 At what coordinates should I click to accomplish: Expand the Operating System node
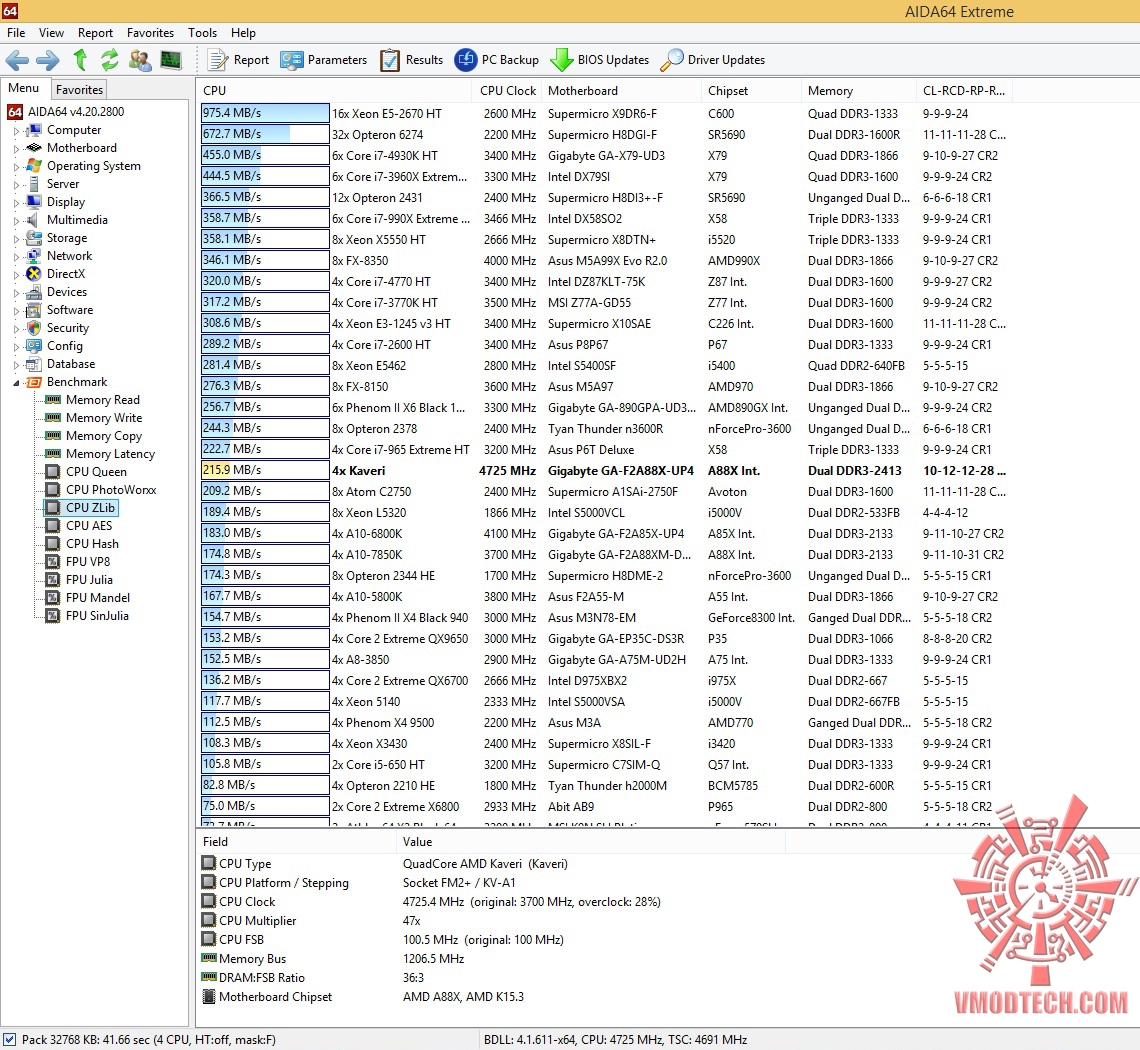[x=16, y=167]
